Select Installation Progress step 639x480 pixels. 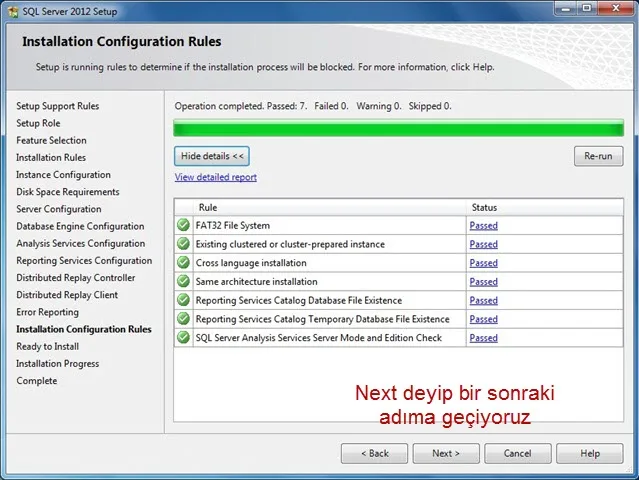point(57,363)
